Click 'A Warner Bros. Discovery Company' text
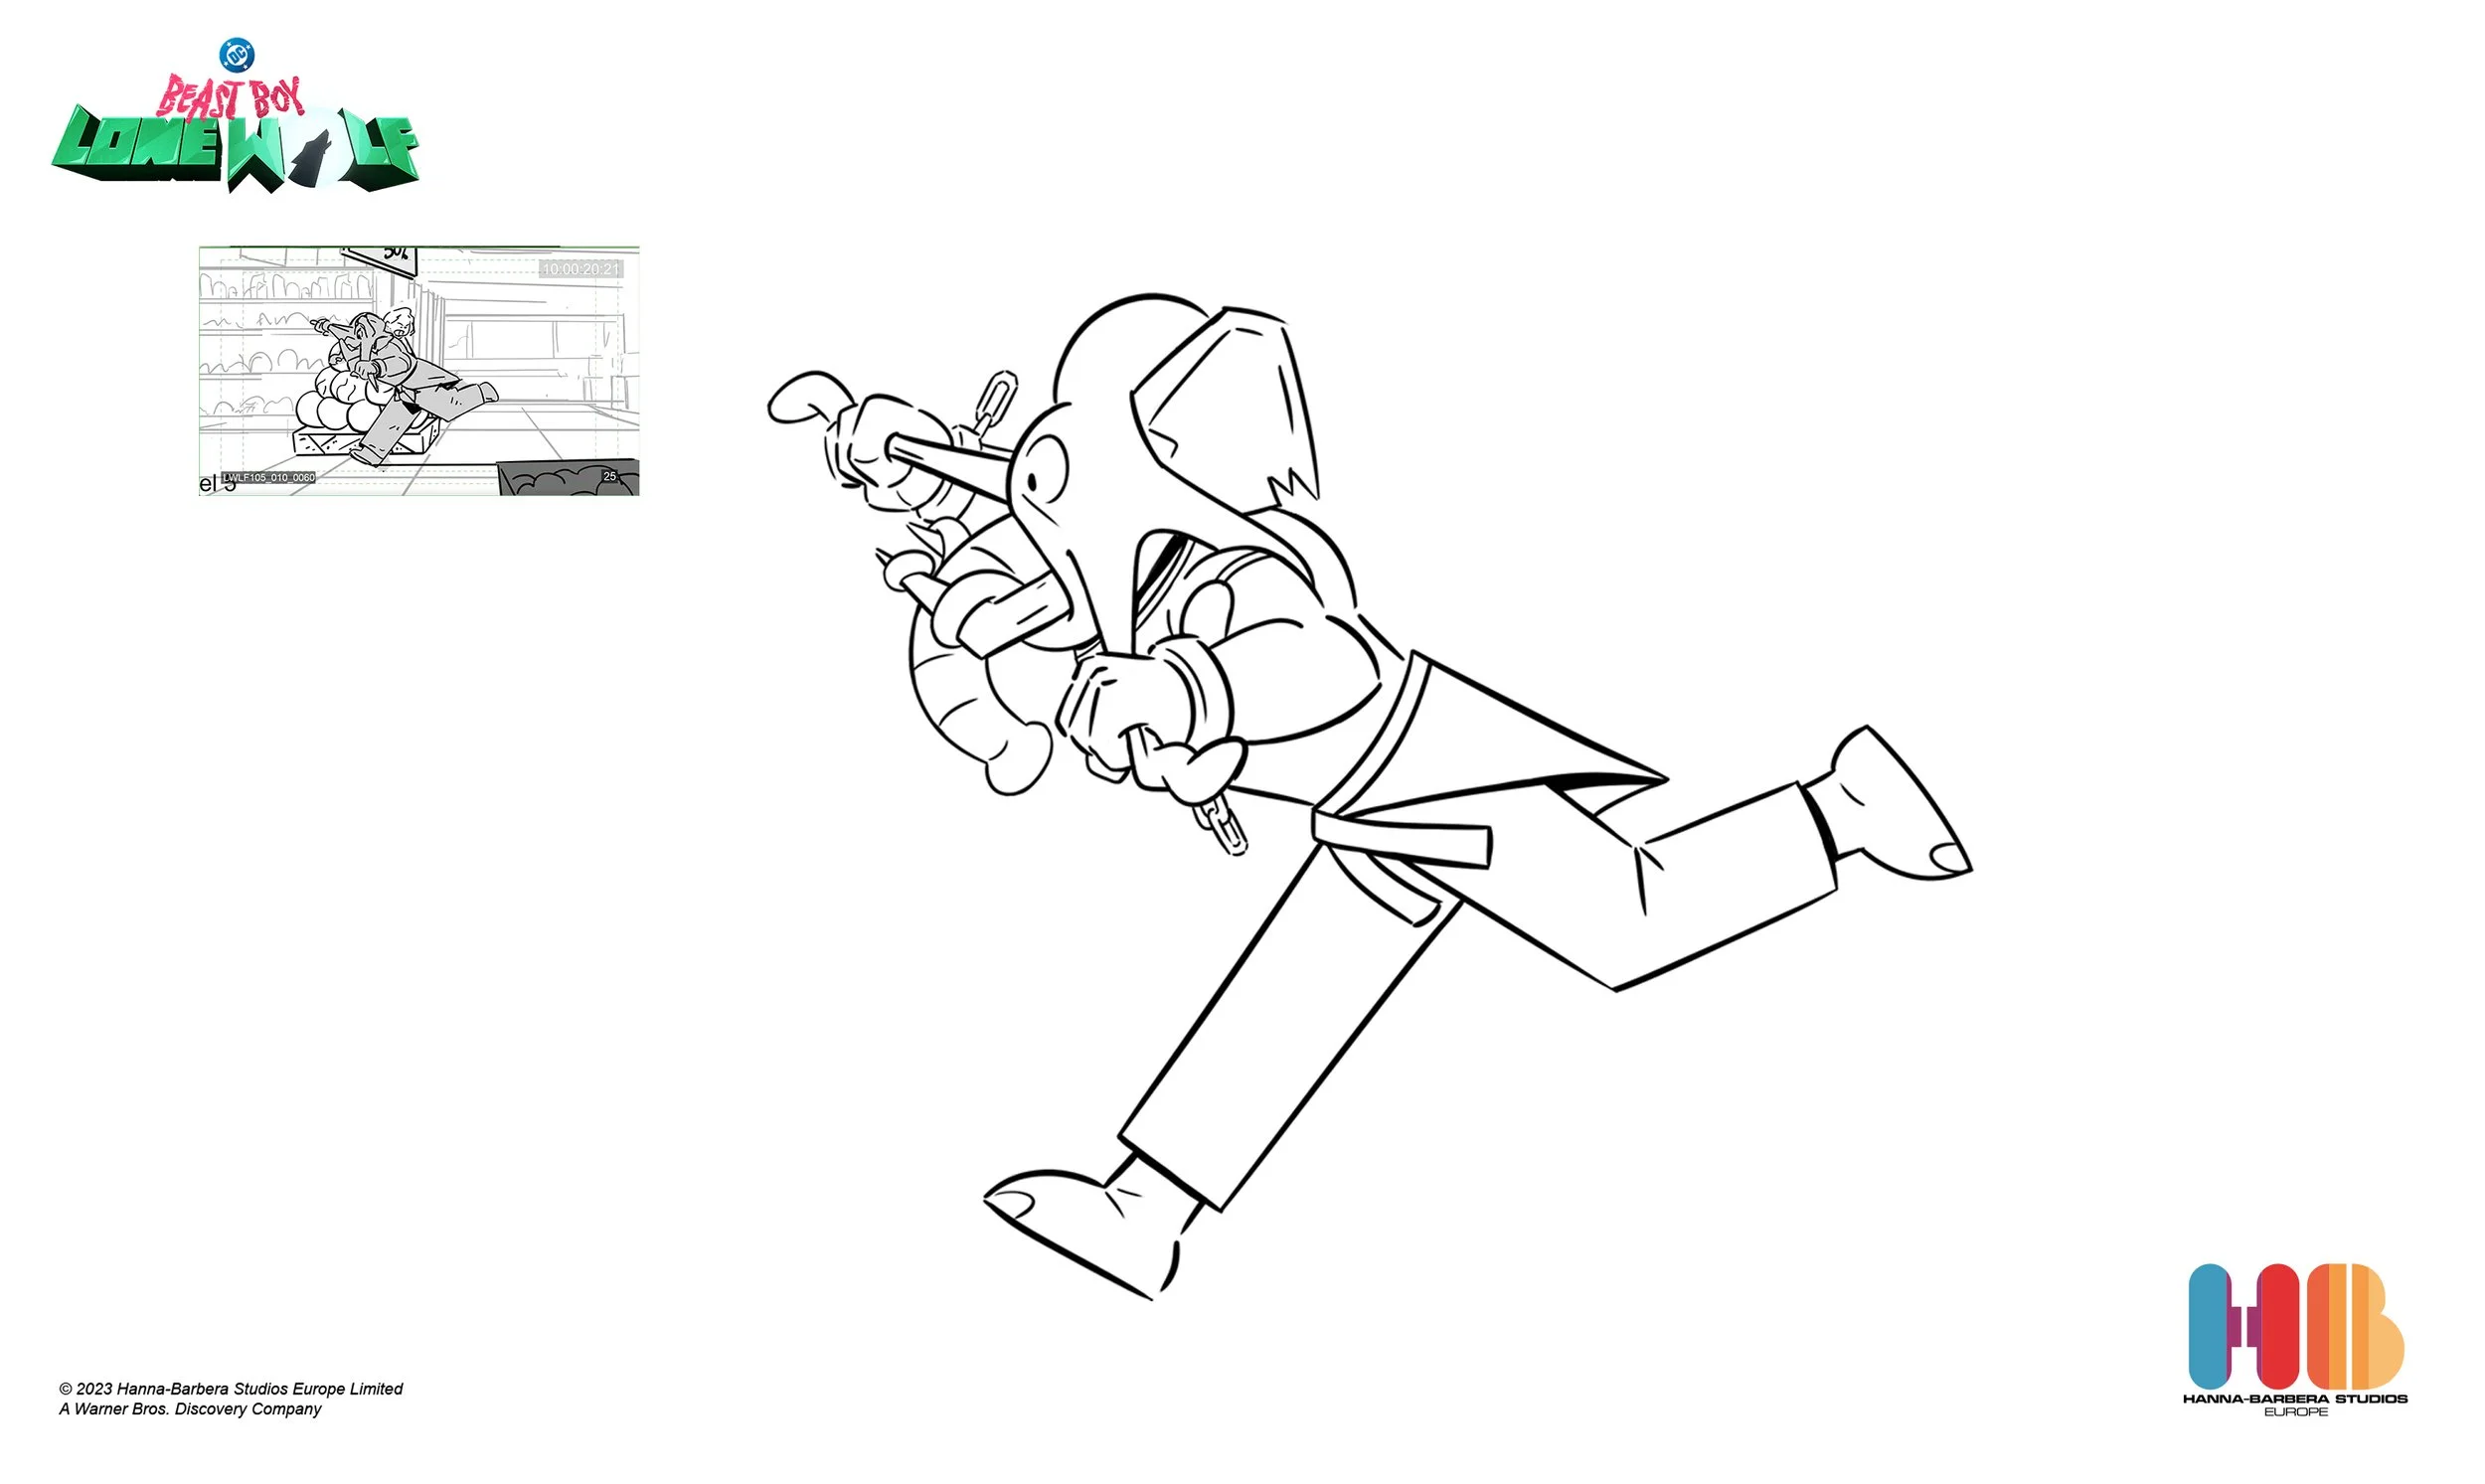 (190, 1410)
